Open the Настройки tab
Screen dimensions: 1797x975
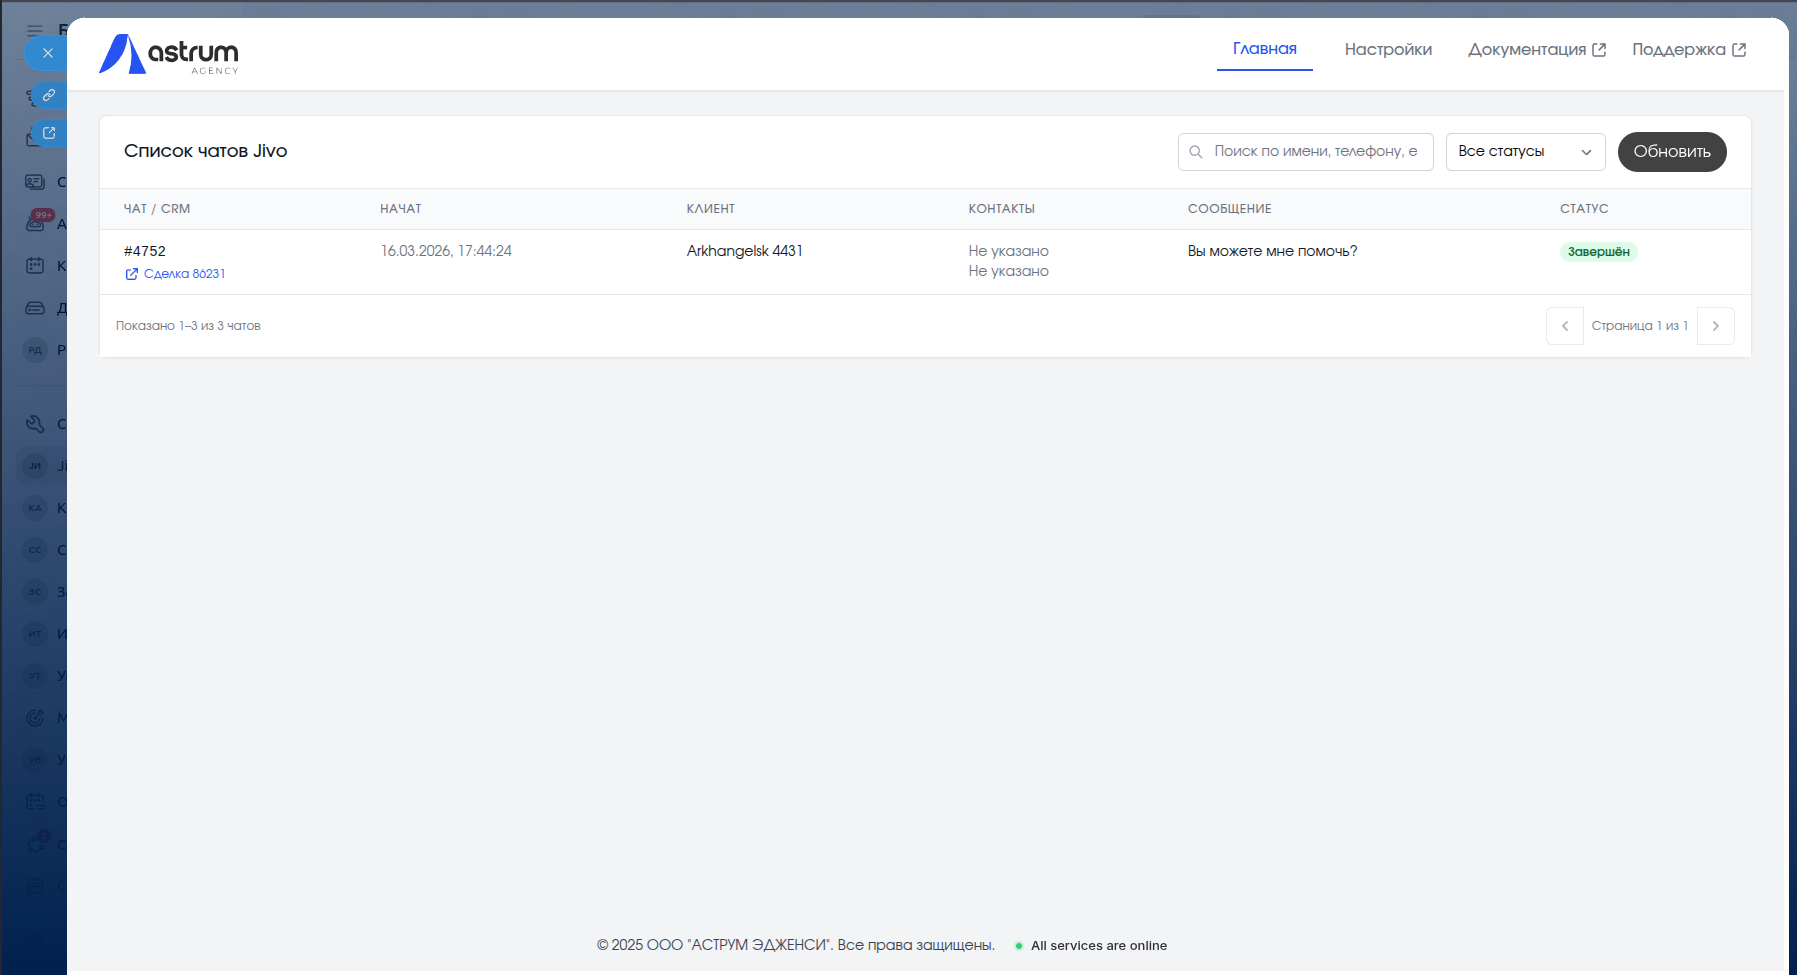click(x=1387, y=50)
